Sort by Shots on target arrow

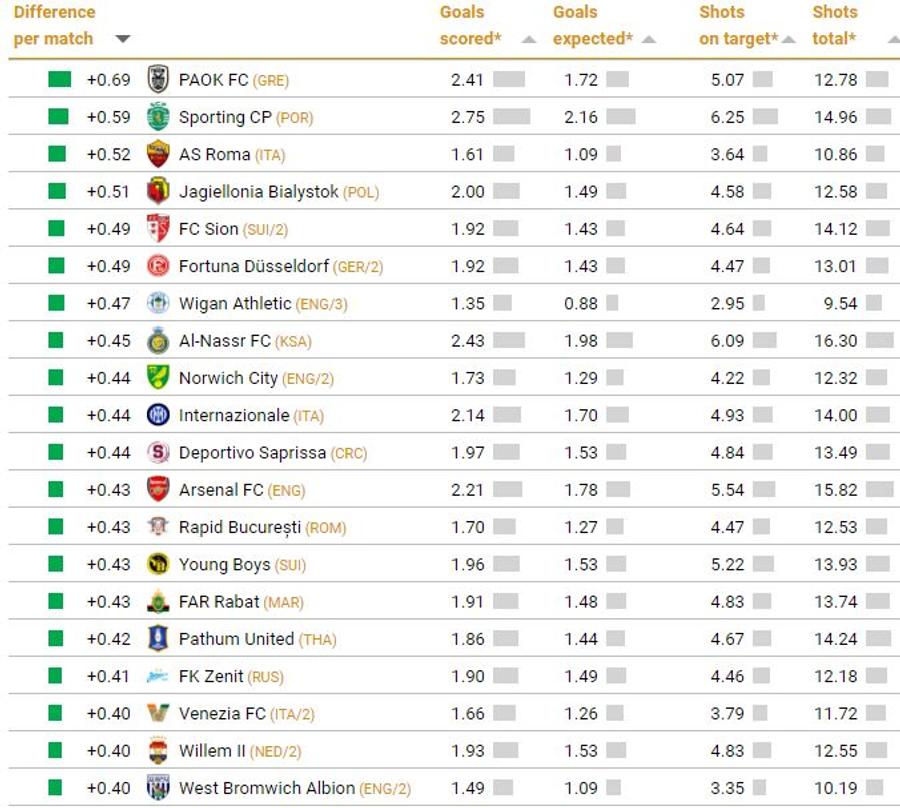pyautogui.click(x=789, y=40)
